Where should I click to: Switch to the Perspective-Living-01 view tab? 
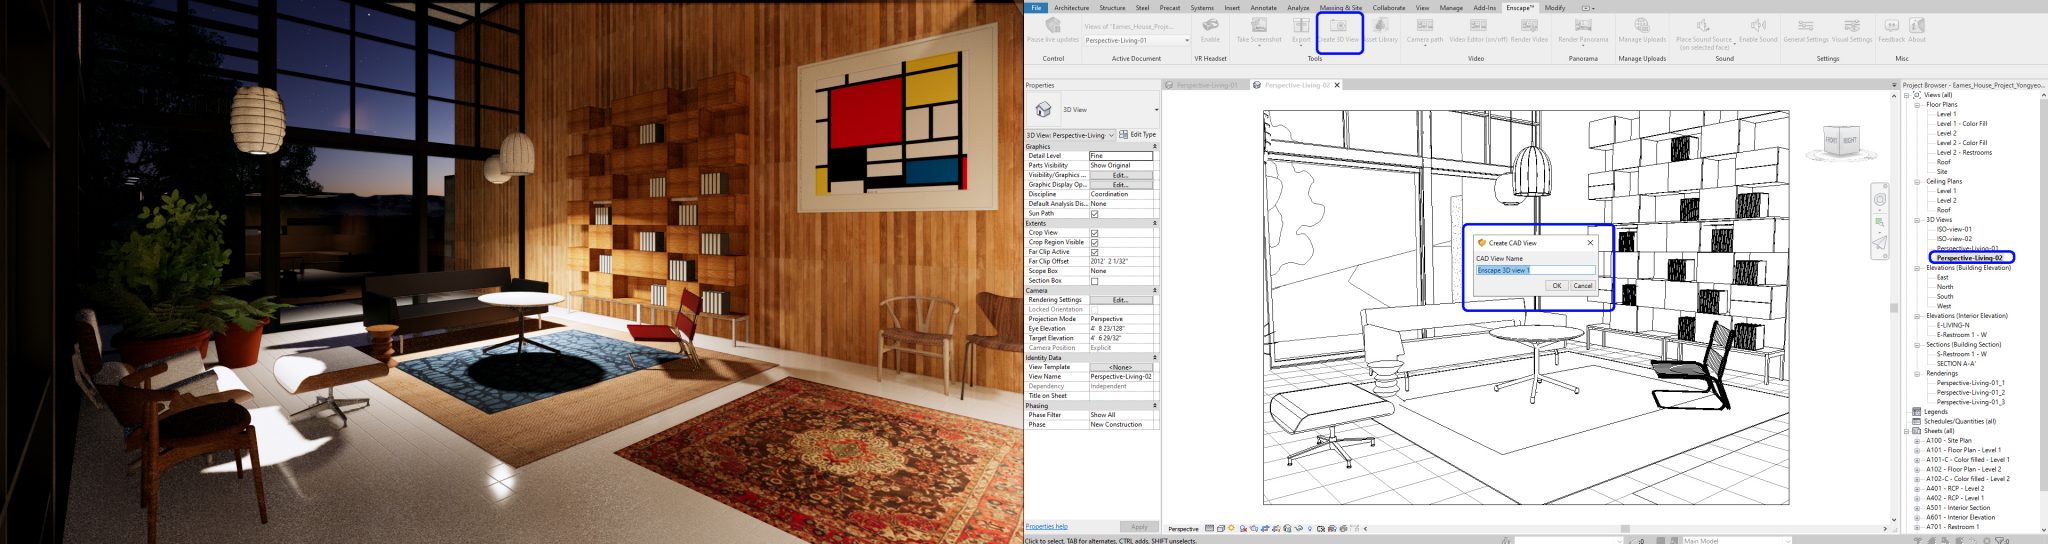point(1206,85)
